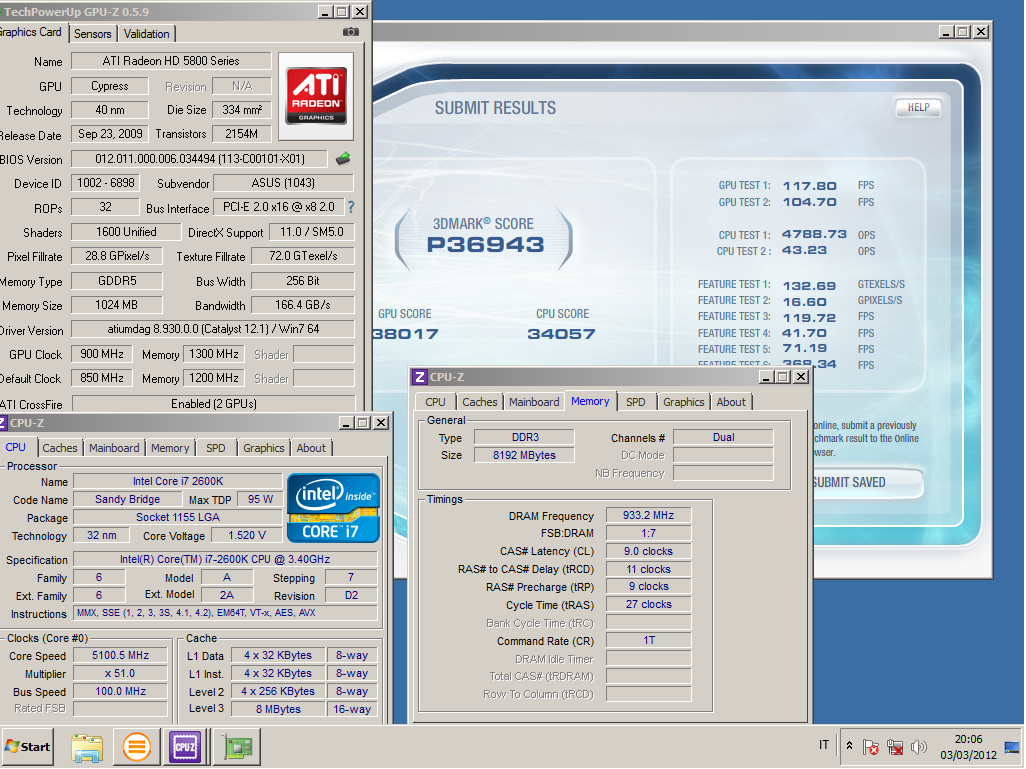Click the CAS# Latency 9.0 clocks field

point(648,551)
